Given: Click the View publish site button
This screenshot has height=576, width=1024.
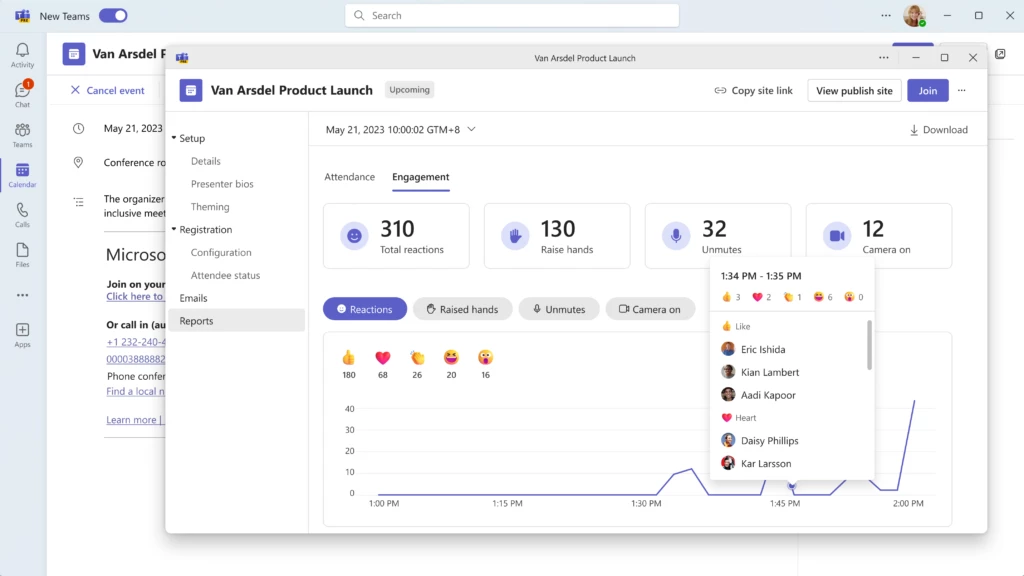Looking at the screenshot, I should coord(854,90).
